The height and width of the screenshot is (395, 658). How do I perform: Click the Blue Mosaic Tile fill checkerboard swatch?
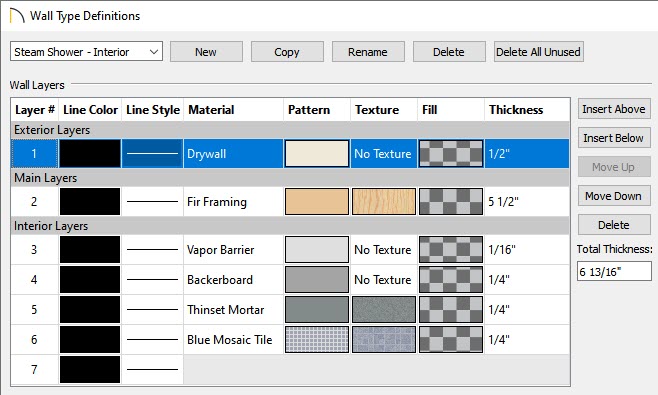[451, 339]
